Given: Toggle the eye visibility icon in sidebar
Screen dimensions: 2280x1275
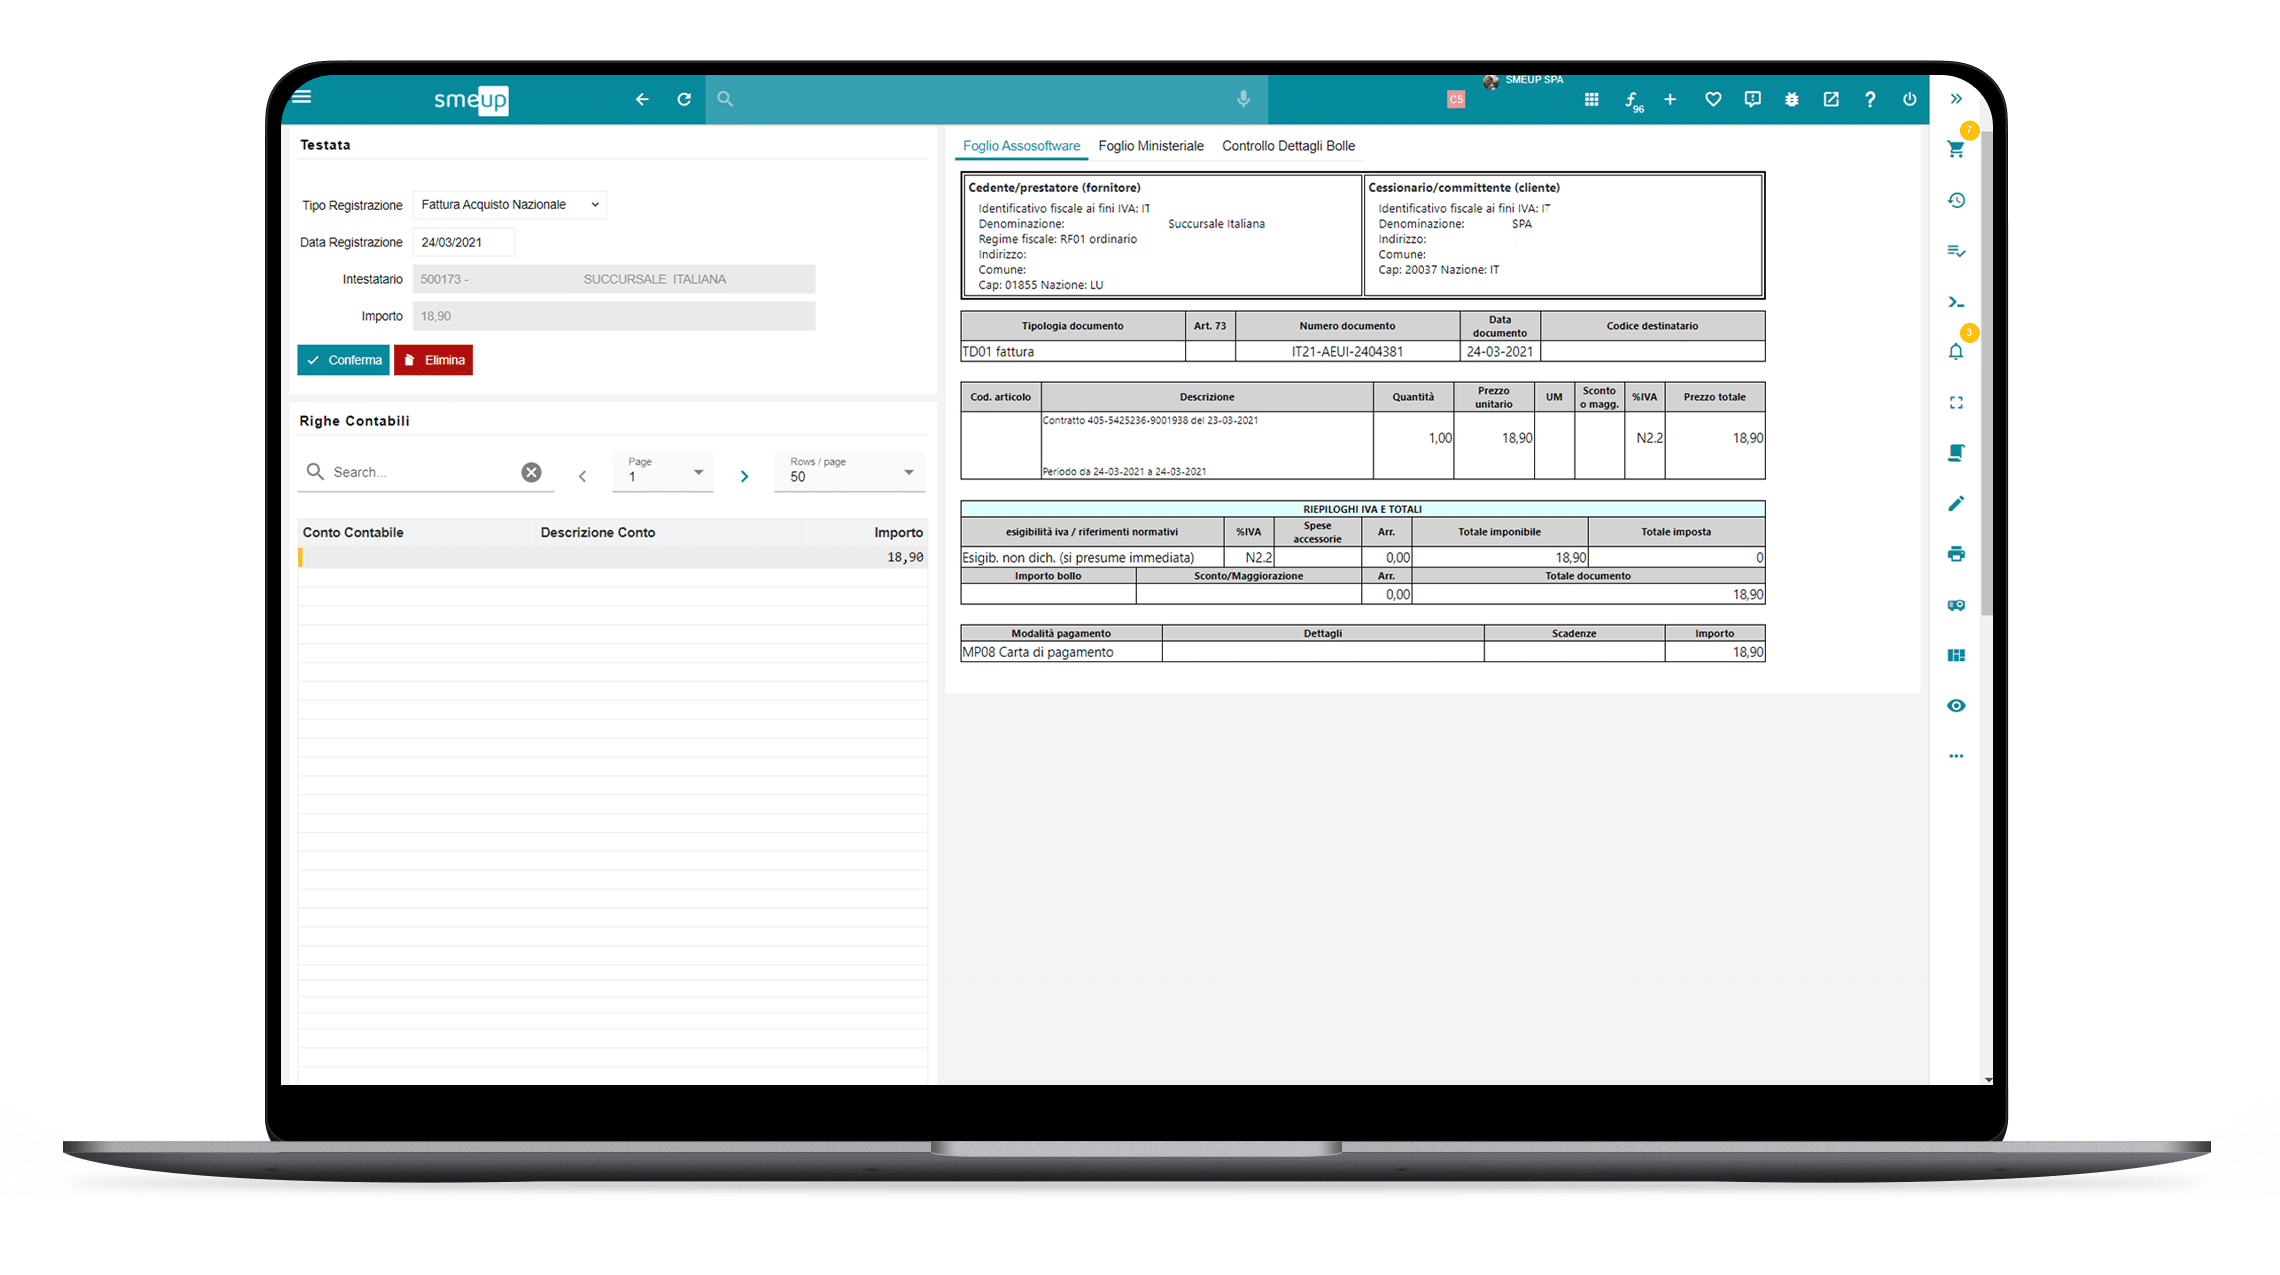Looking at the screenshot, I should 1956,706.
